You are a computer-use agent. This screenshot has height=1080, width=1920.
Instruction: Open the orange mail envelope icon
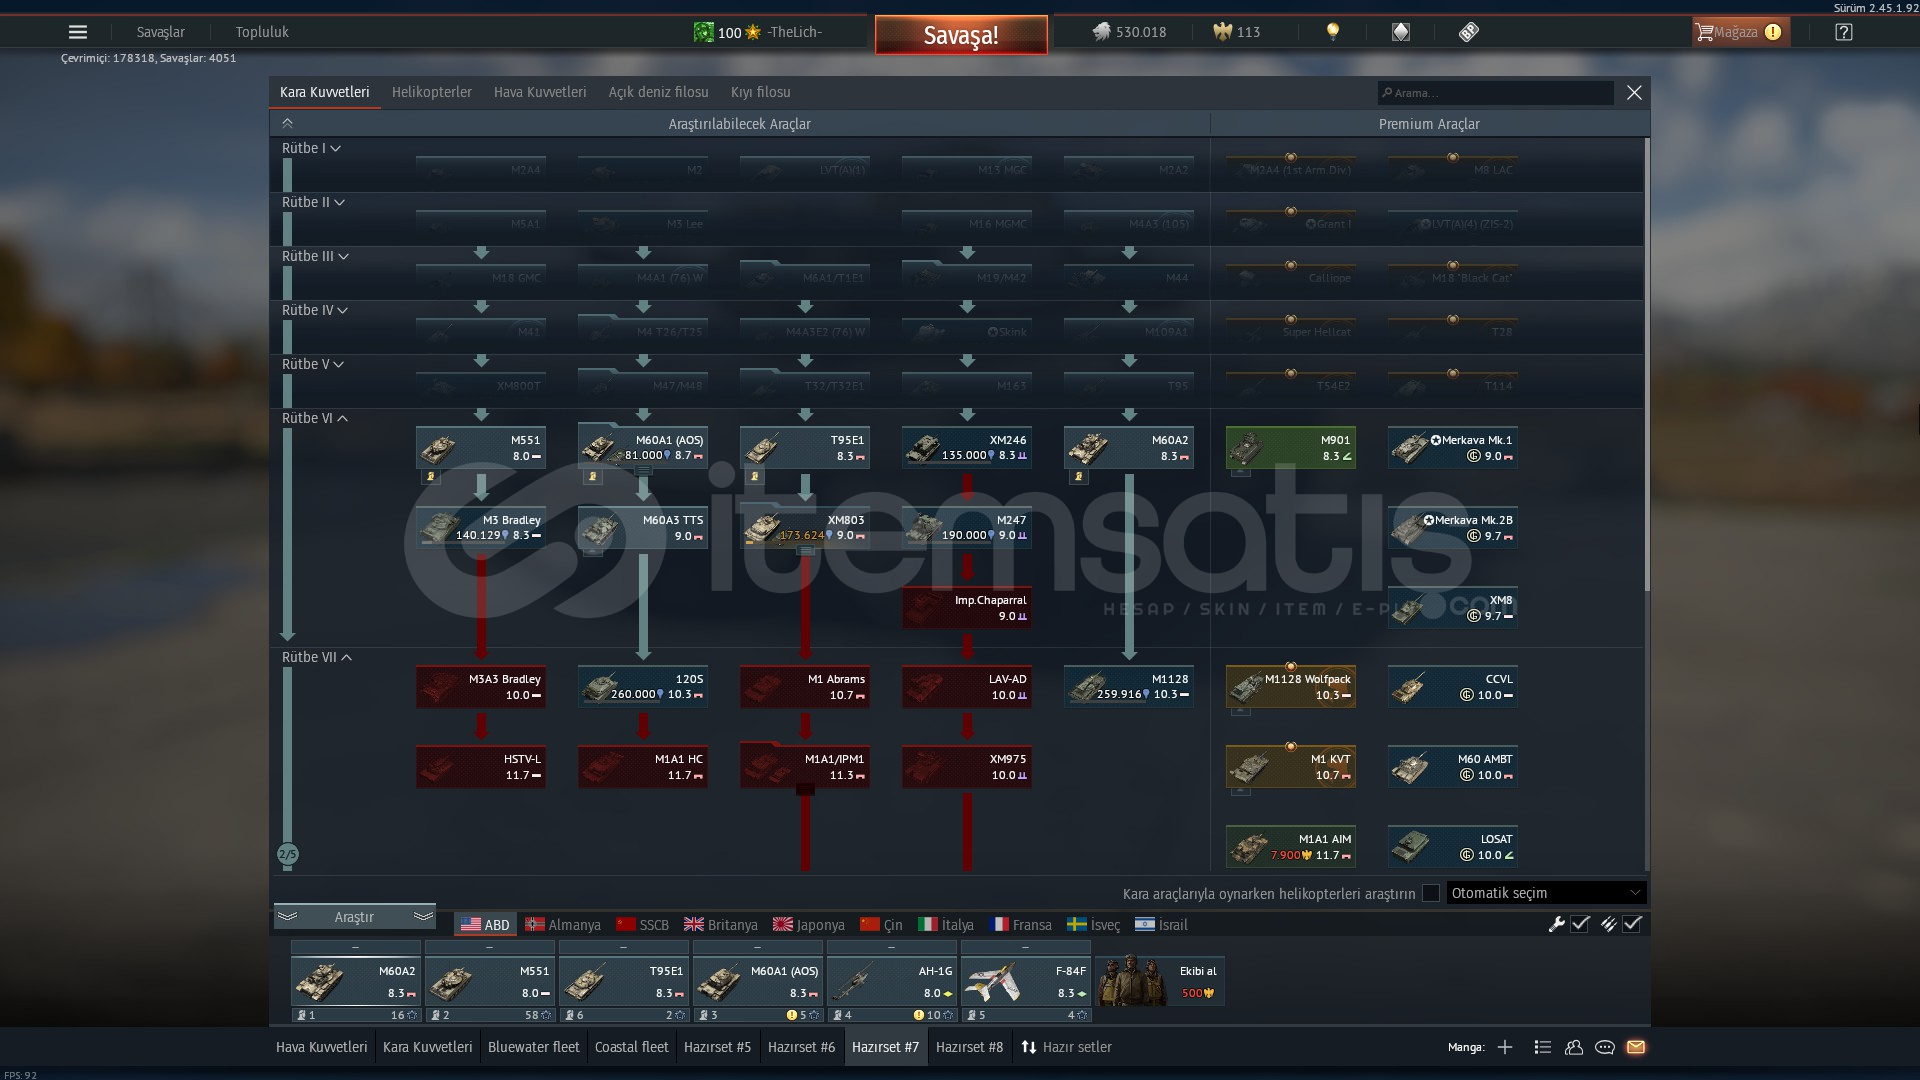pyautogui.click(x=1636, y=1047)
